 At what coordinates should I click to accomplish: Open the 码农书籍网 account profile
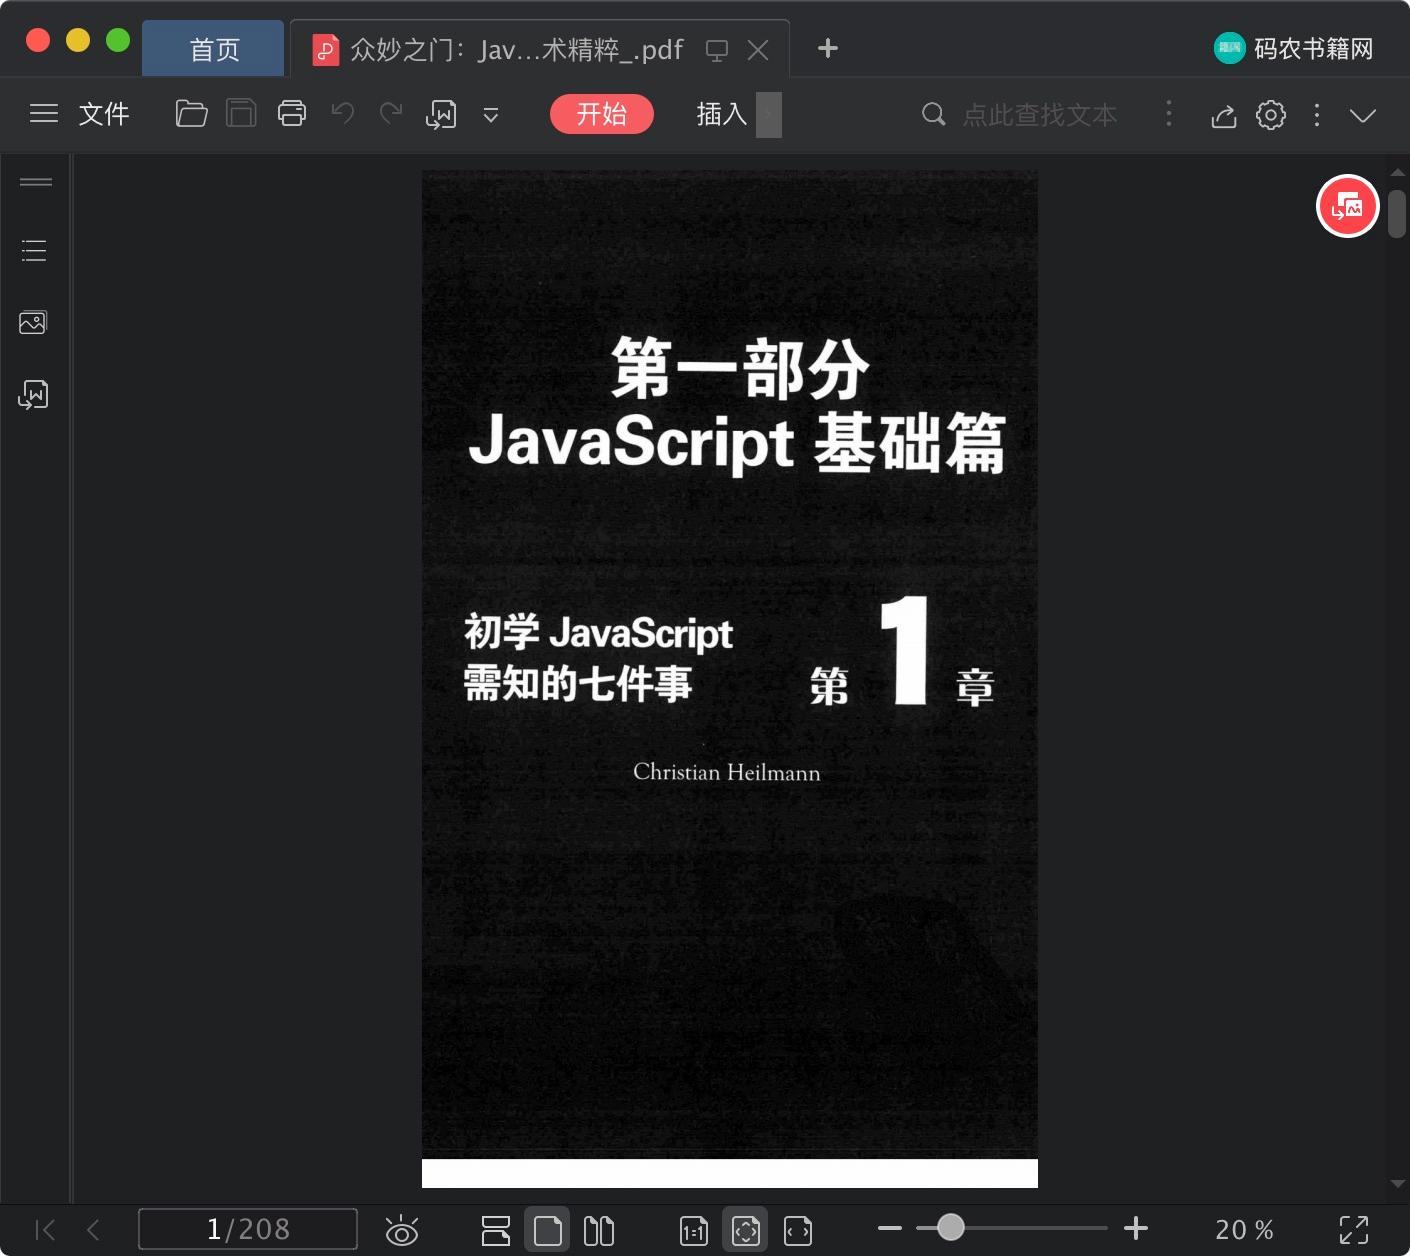click(1294, 48)
